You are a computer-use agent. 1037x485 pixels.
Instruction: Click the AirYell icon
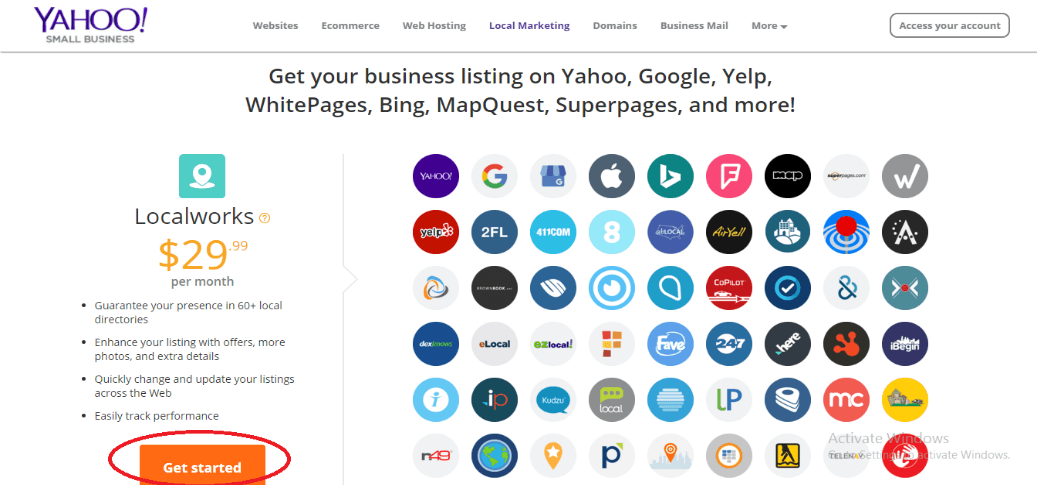(729, 232)
